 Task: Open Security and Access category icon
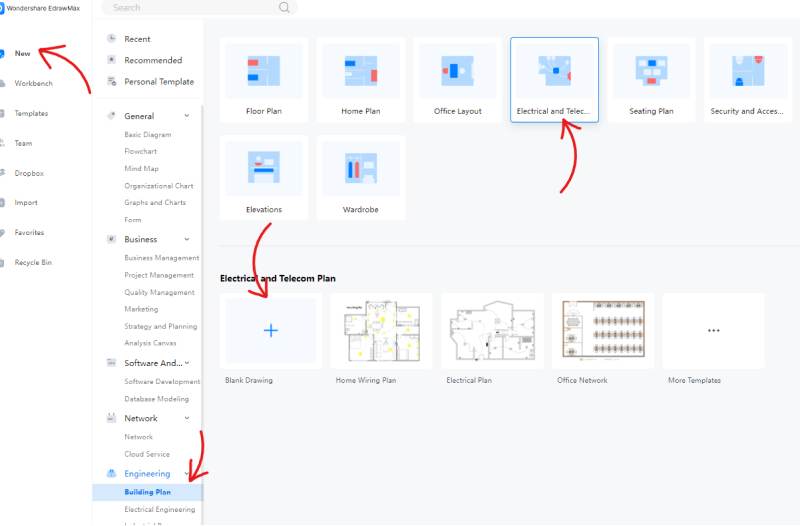pos(748,71)
